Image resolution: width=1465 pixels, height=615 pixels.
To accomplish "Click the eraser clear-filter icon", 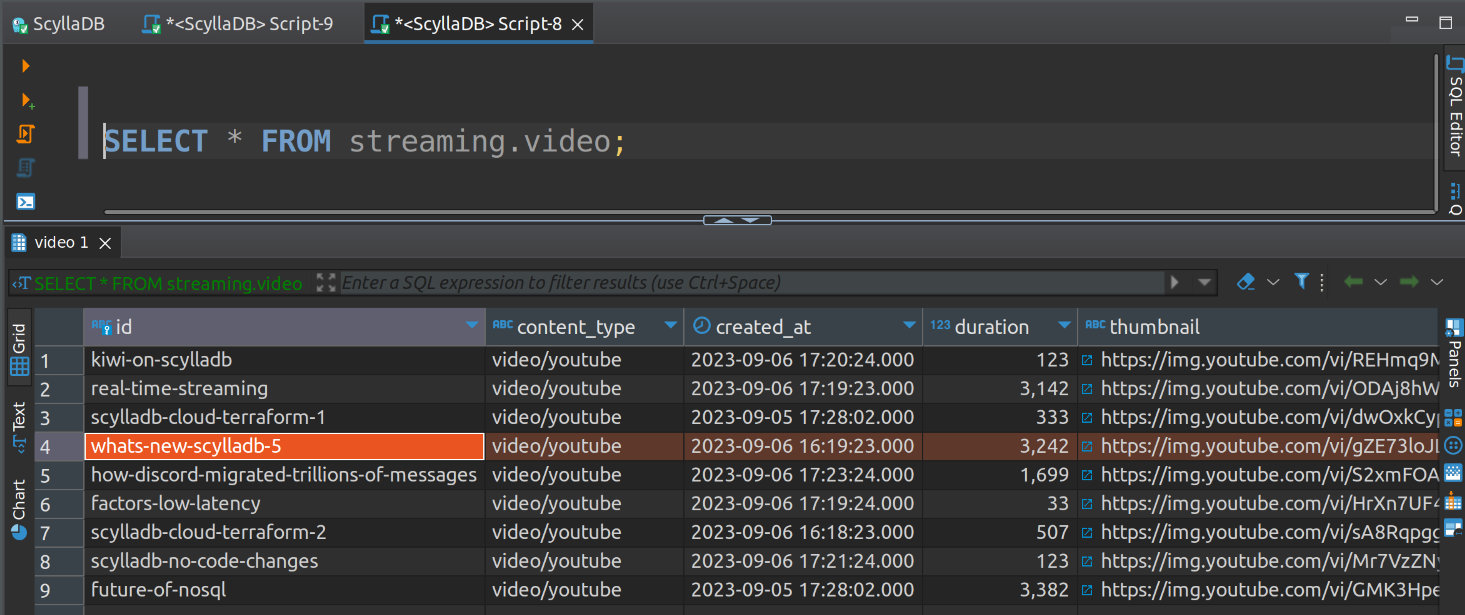I will 1245,282.
